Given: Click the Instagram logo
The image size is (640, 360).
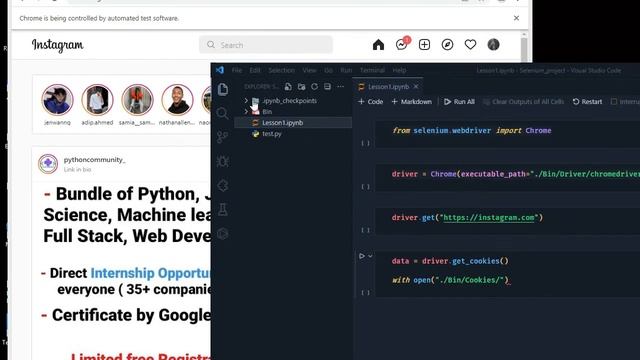Looking at the screenshot, I should [58, 45].
